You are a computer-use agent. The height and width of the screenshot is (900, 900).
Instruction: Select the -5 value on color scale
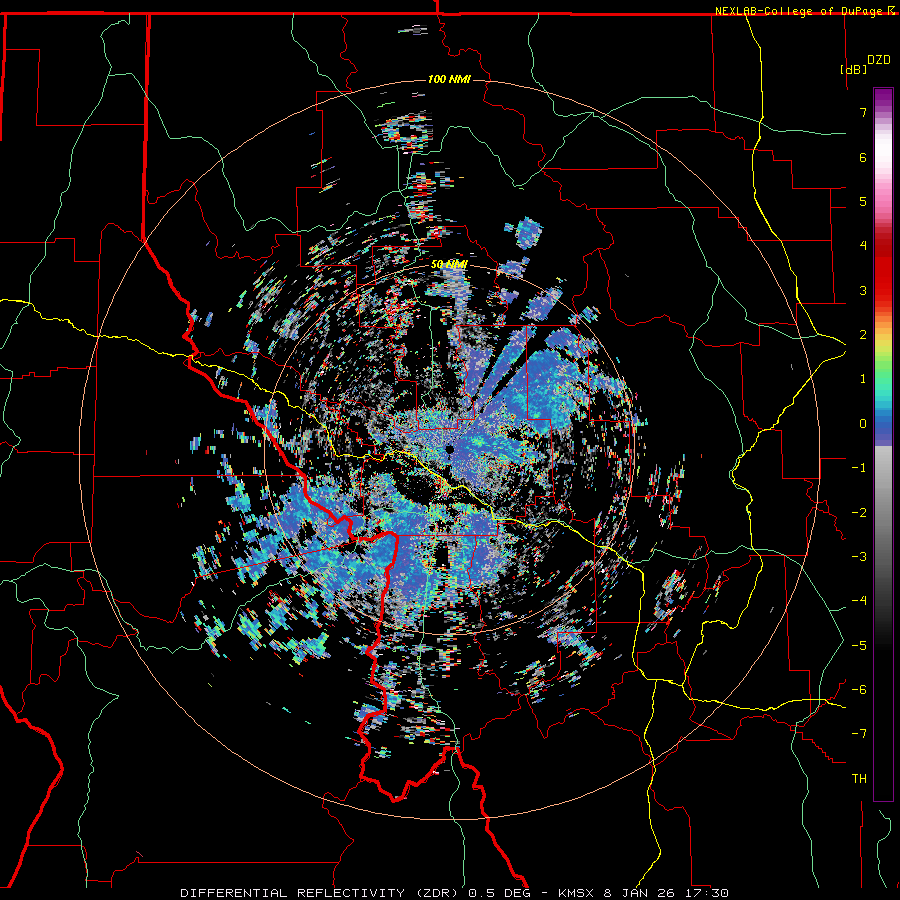[859, 646]
